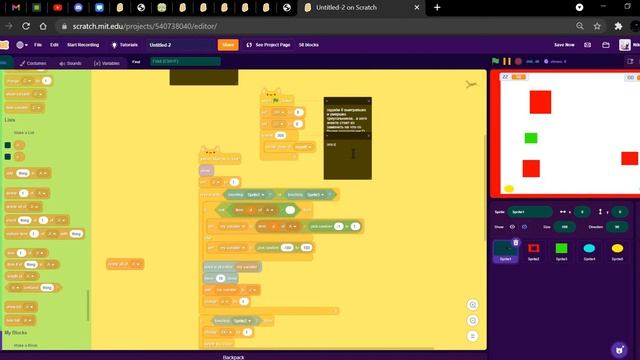Open the list dropdown on the 'insert thing at' block

coord(61,220)
